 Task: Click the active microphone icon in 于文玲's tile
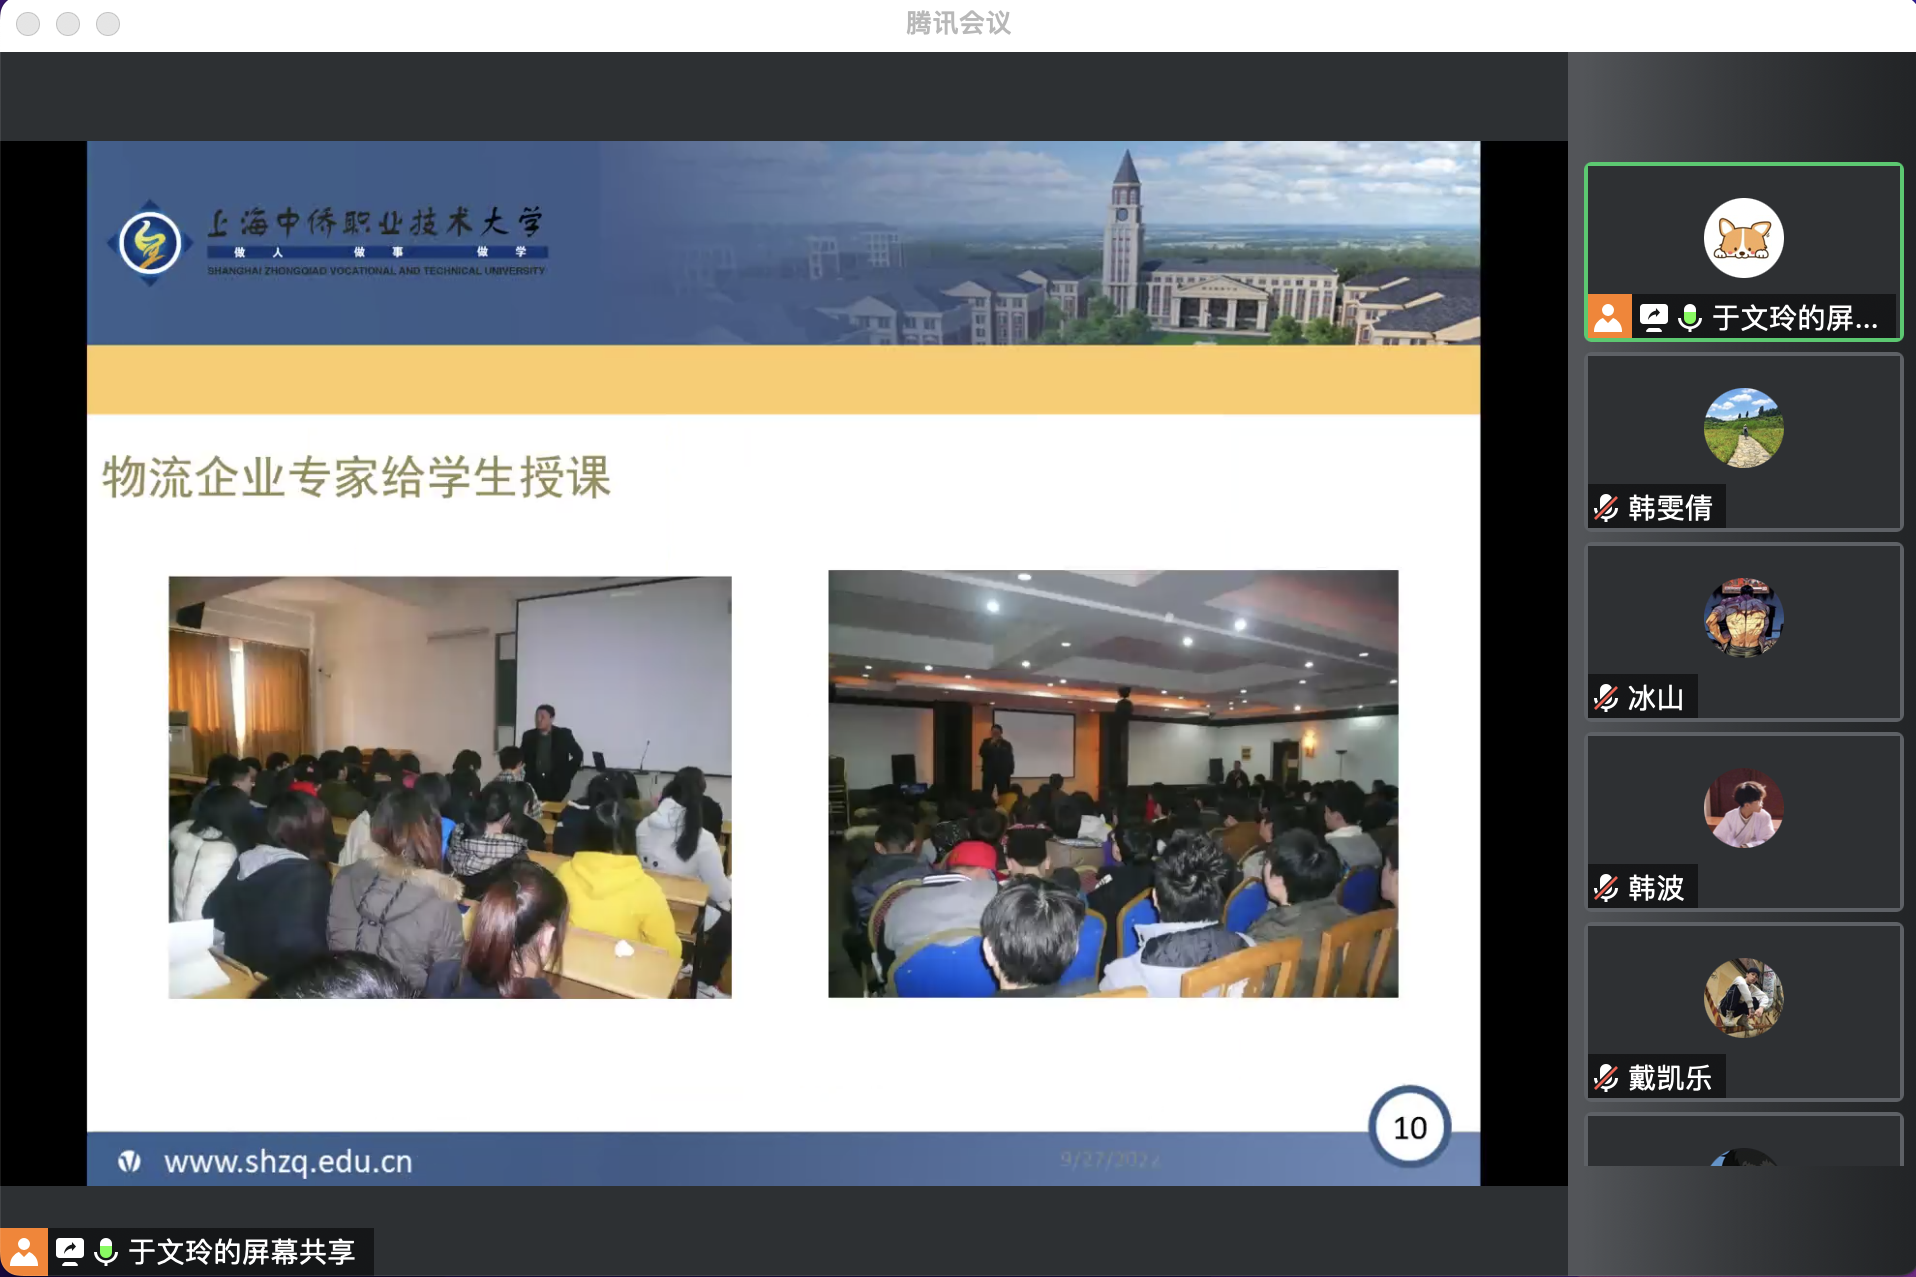(1689, 318)
